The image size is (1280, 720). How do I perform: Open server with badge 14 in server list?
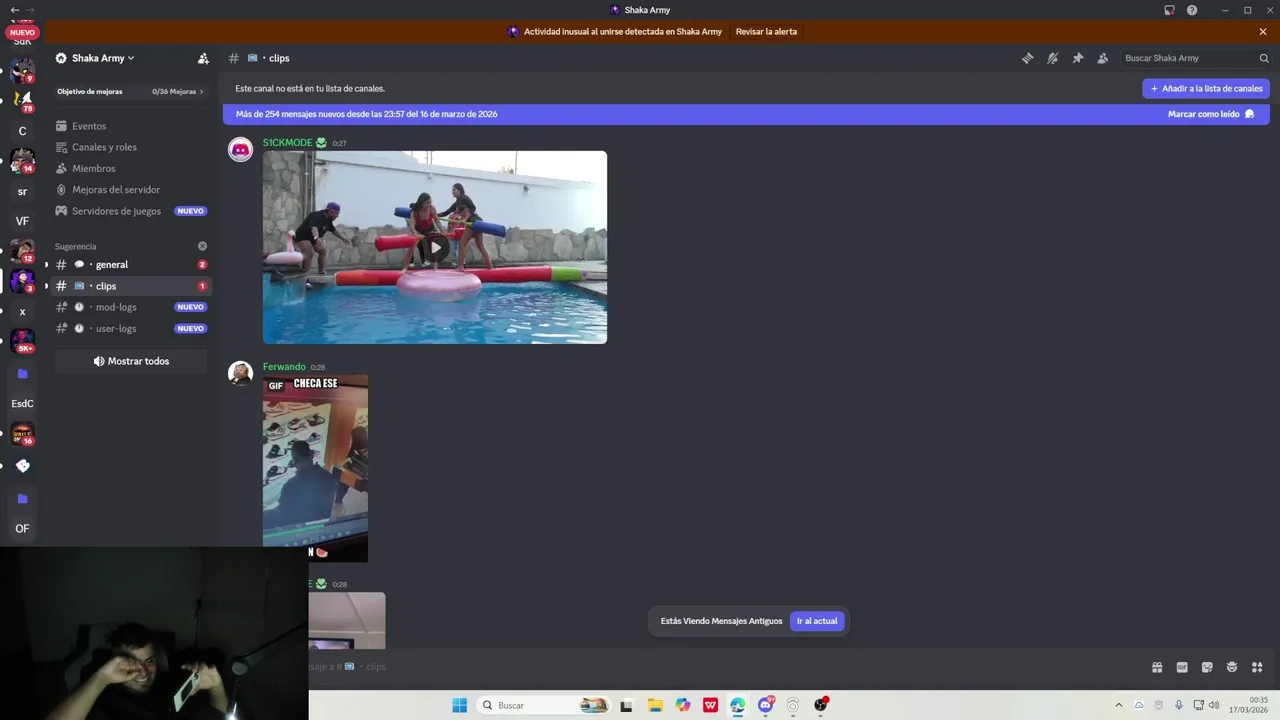[22, 161]
